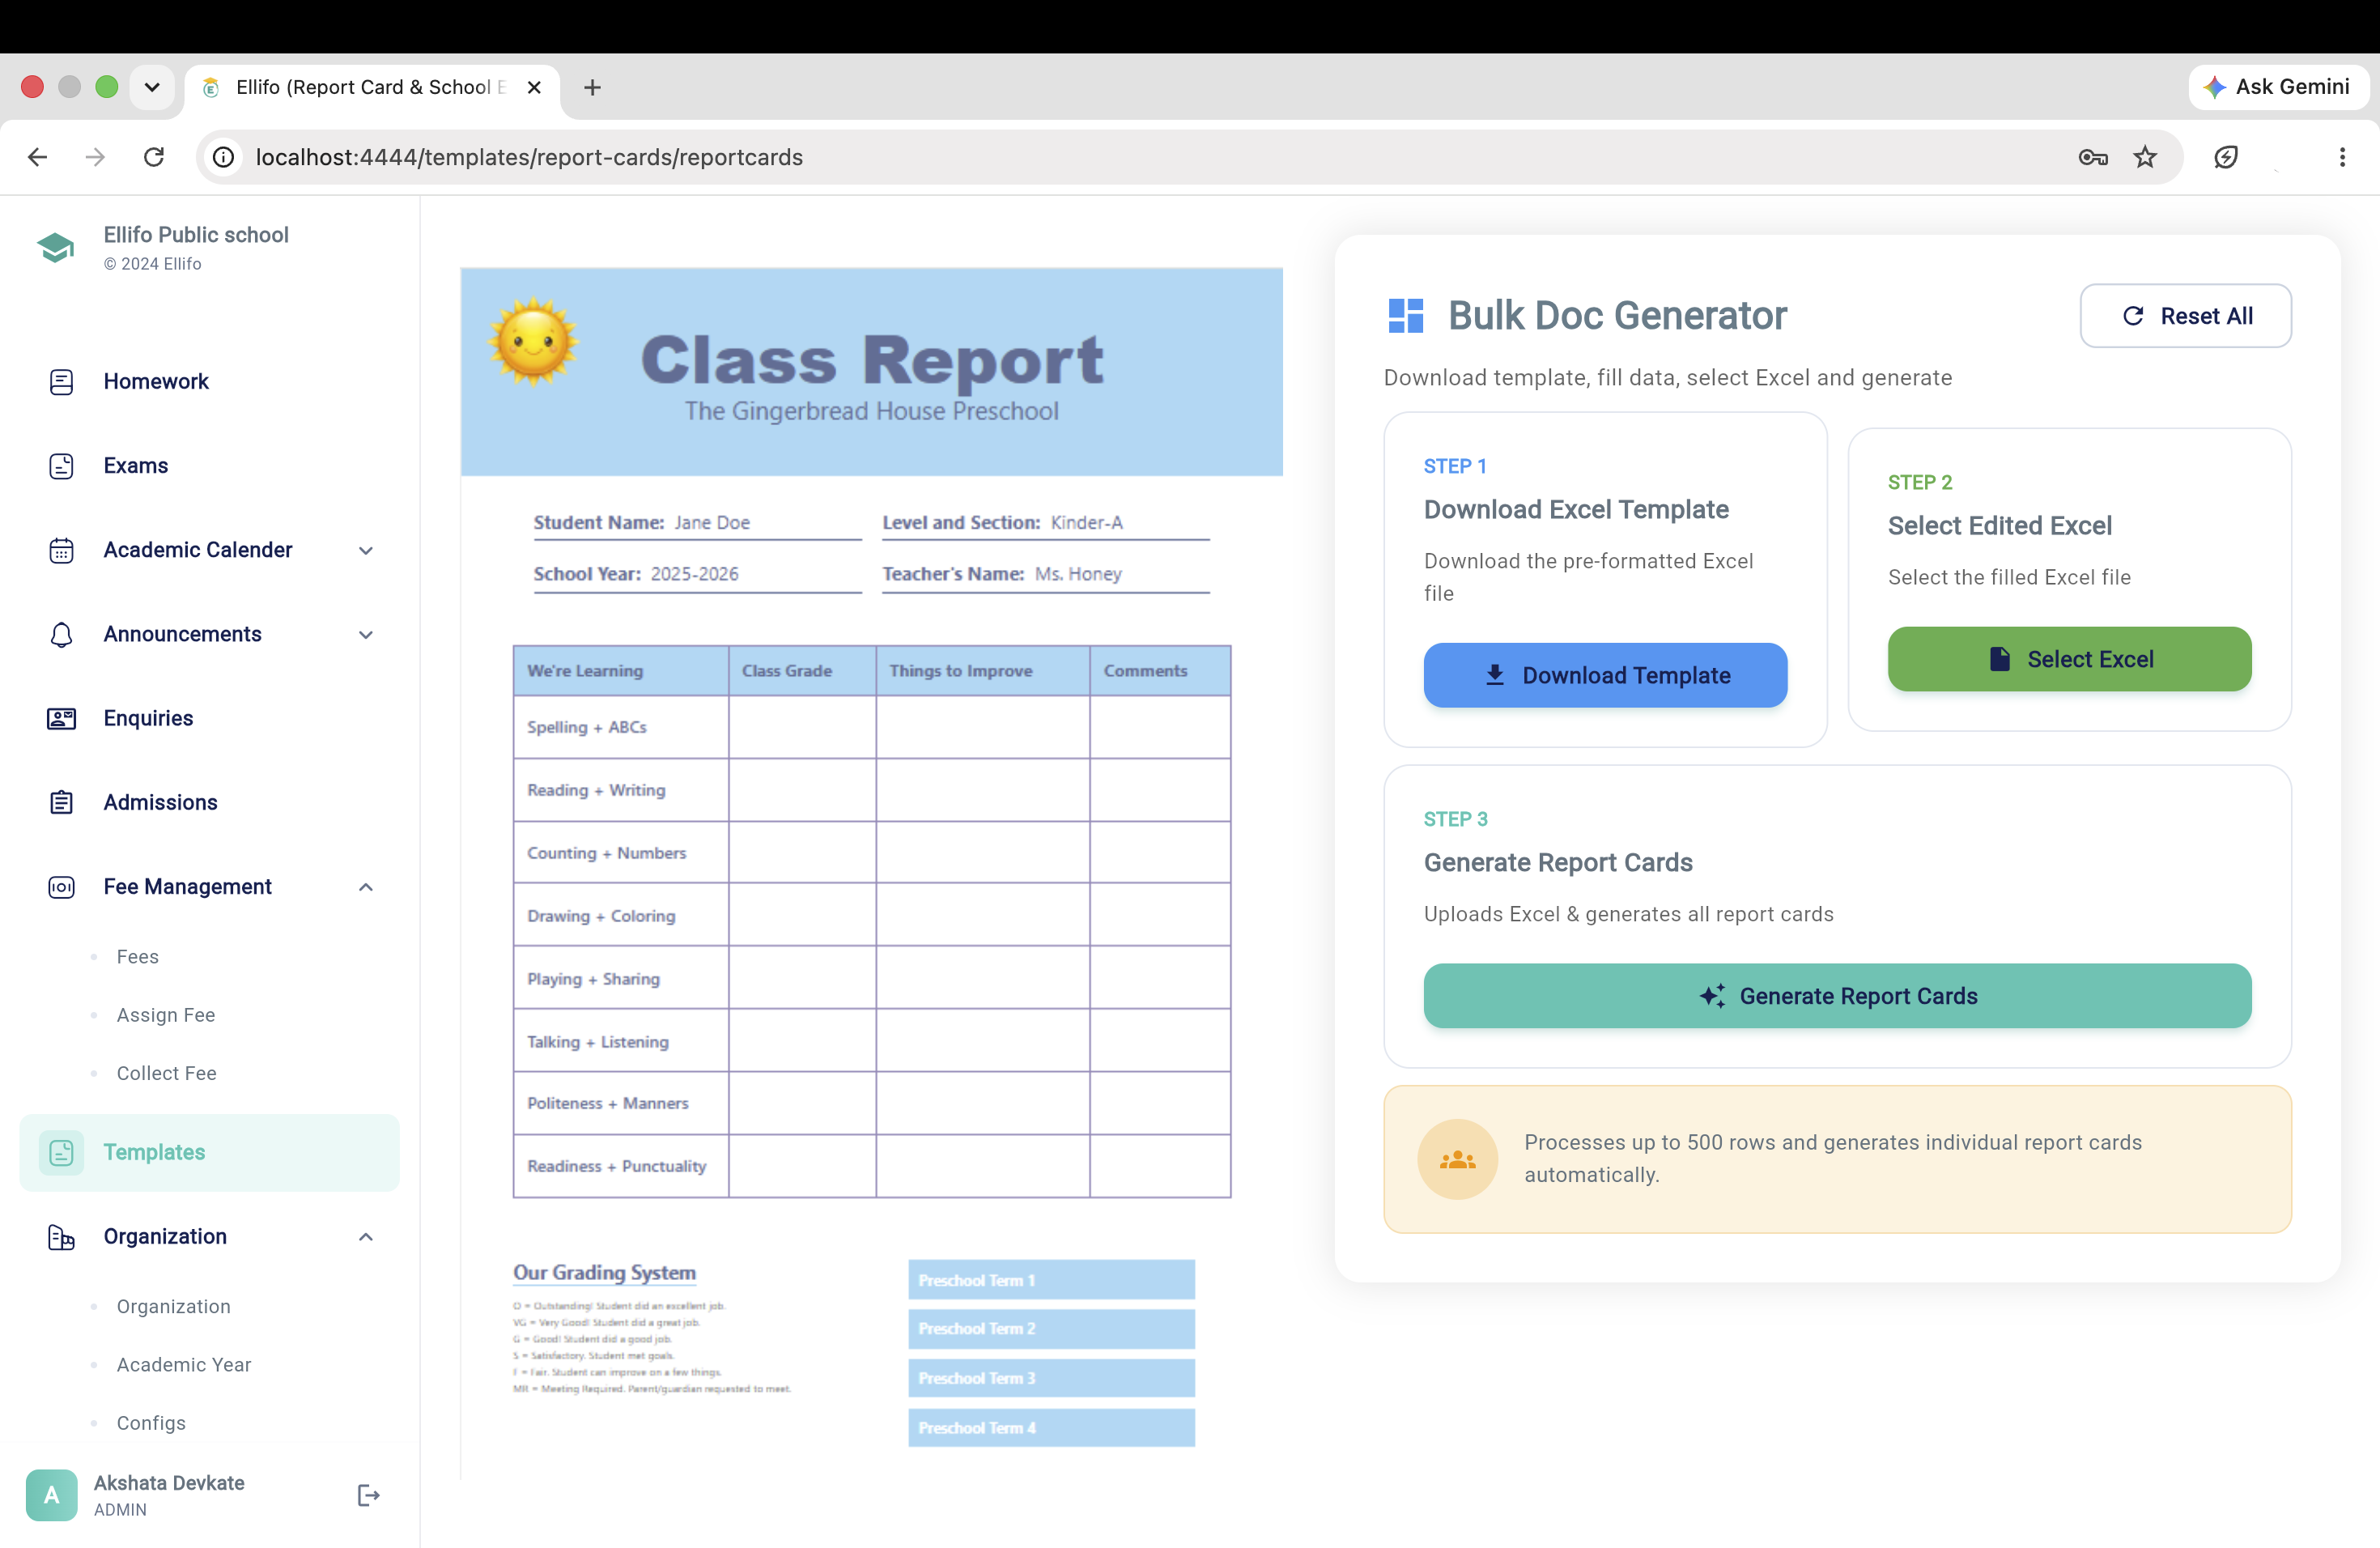Click the Fee Management money icon
The height and width of the screenshot is (1548, 2380).
pyautogui.click(x=61, y=887)
